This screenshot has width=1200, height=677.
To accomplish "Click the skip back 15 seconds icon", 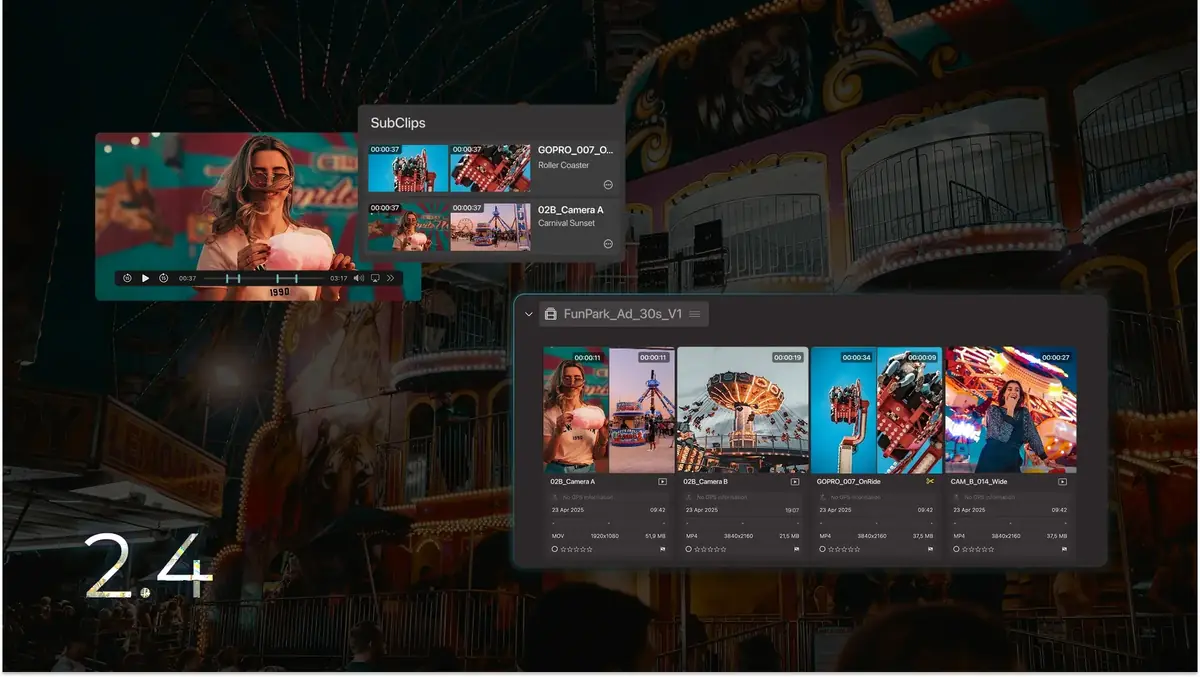I will coord(127,278).
